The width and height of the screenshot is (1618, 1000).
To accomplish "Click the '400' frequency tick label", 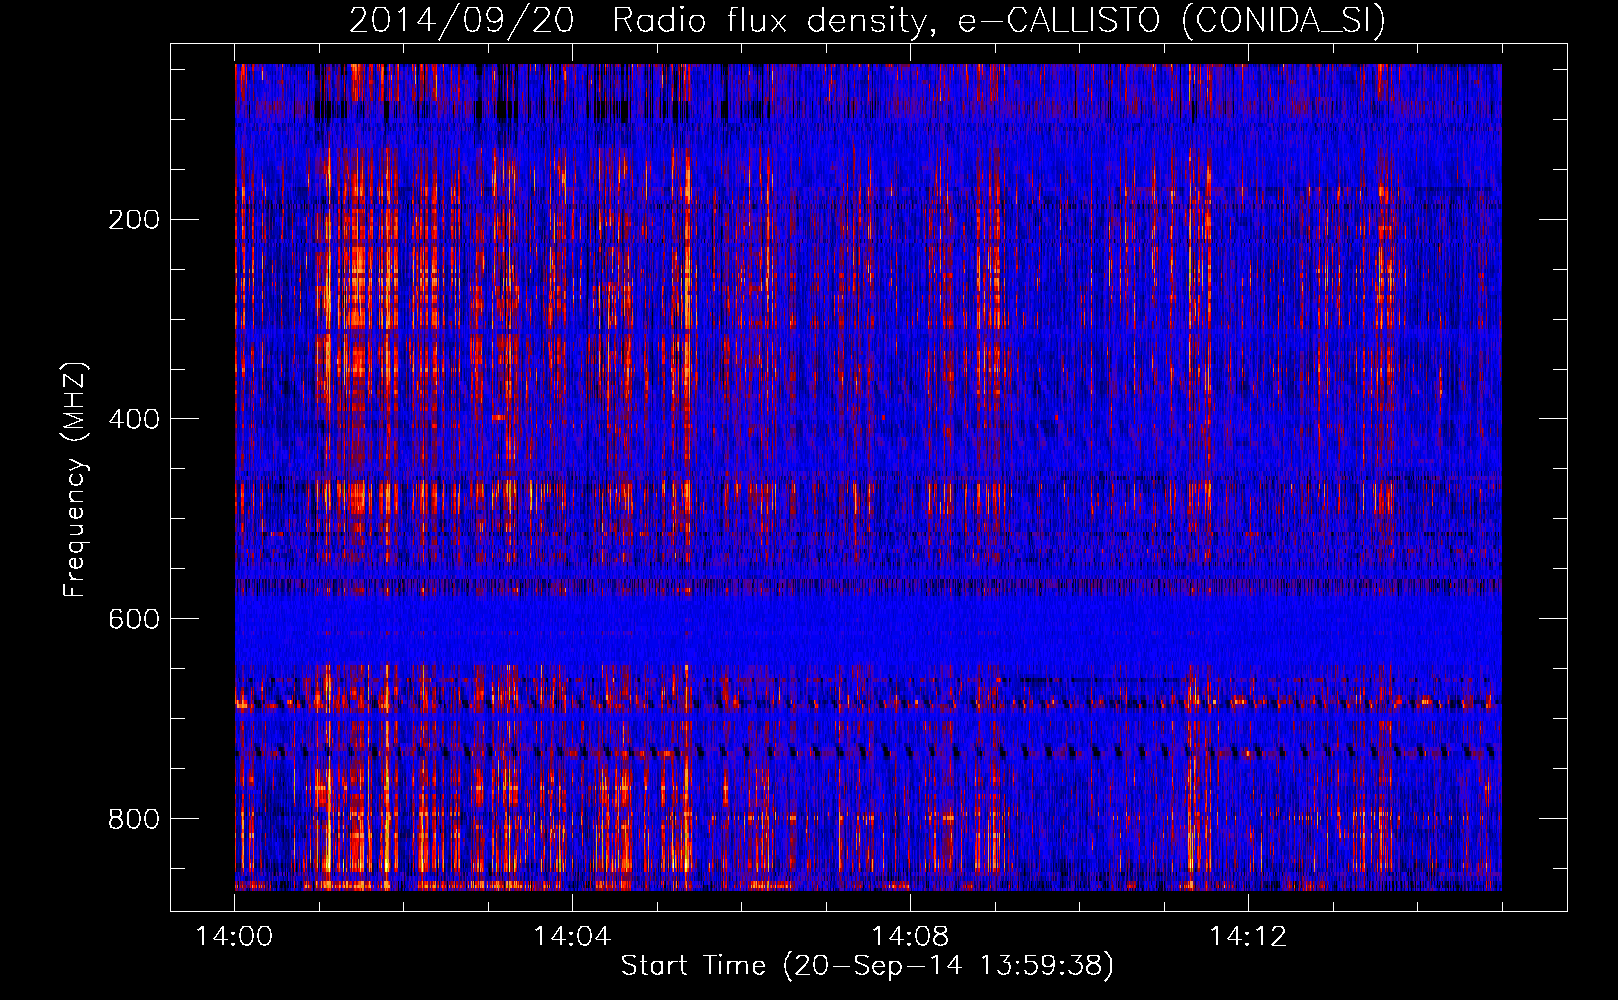I will pos(134,419).
